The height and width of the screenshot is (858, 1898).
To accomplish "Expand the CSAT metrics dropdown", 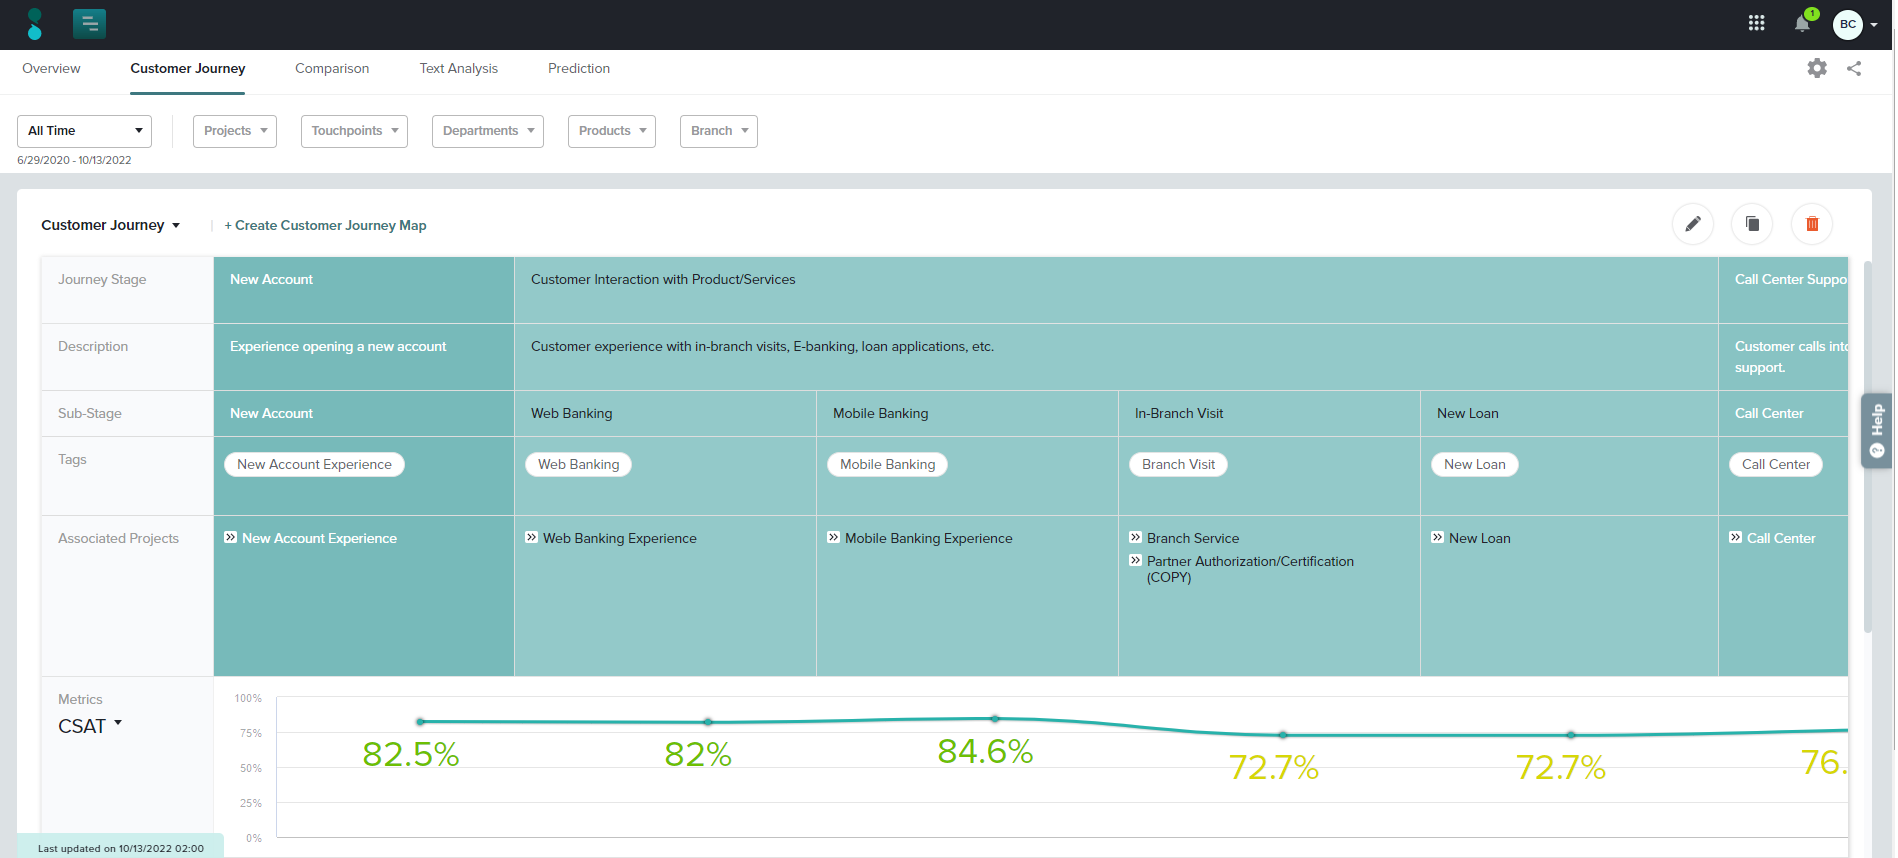I will coord(90,726).
